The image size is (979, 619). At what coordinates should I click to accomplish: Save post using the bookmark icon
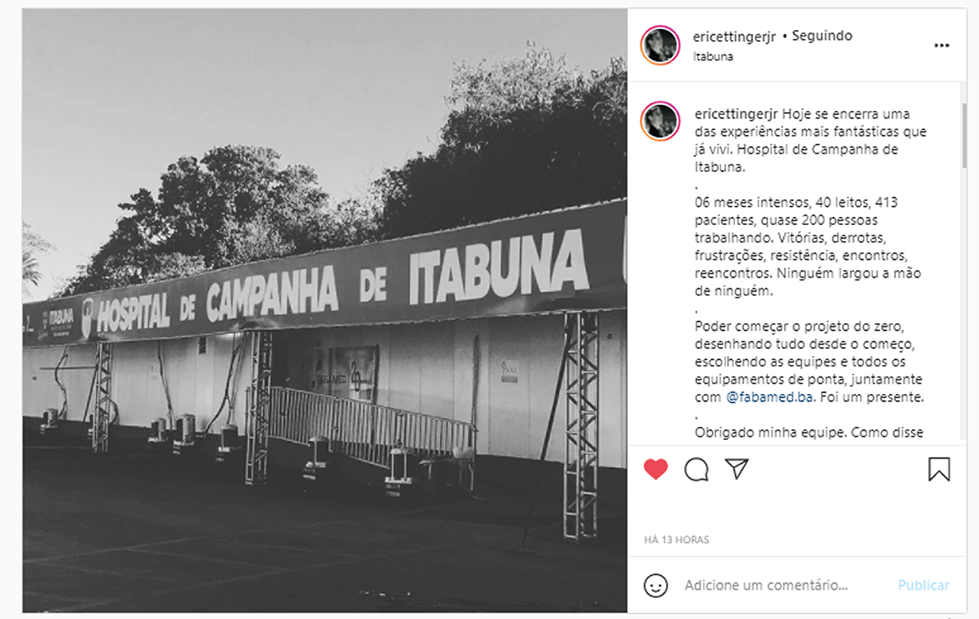[938, 470]
